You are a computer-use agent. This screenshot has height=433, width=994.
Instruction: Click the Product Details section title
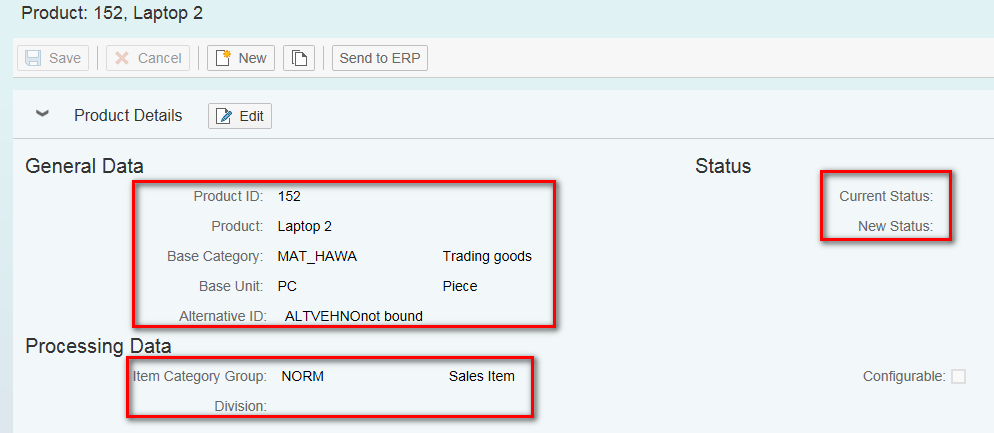click(x=128, y=116)
